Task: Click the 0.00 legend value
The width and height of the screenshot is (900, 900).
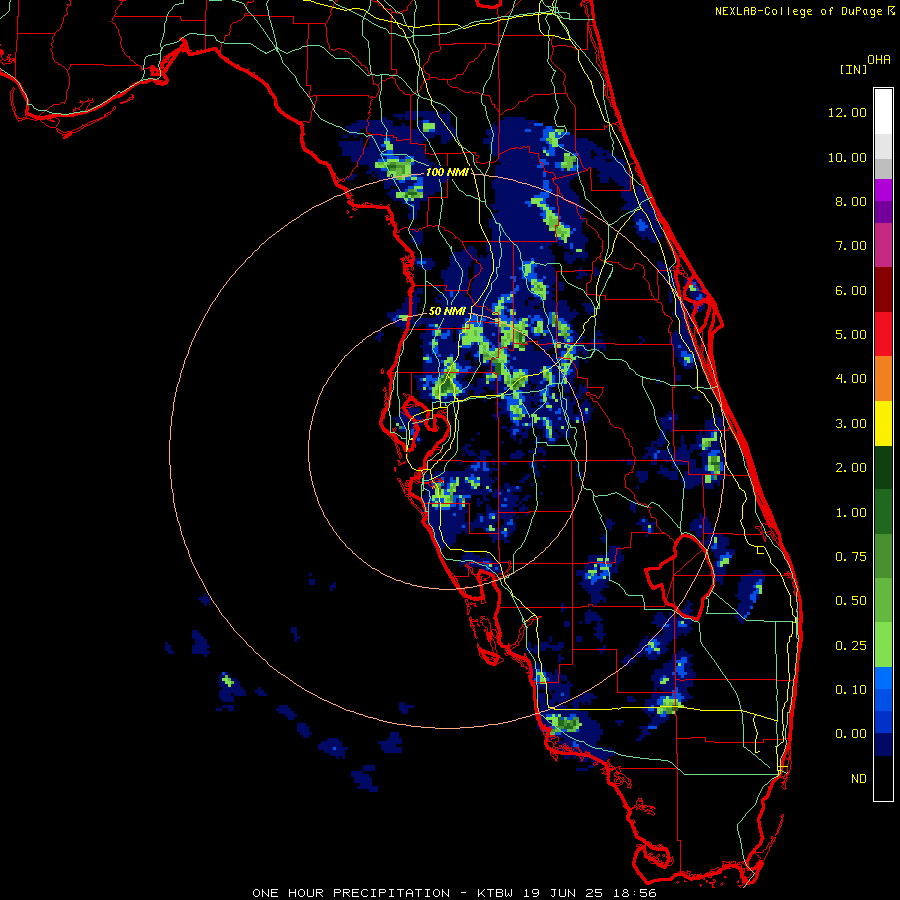Action: [x=851, y=734]
